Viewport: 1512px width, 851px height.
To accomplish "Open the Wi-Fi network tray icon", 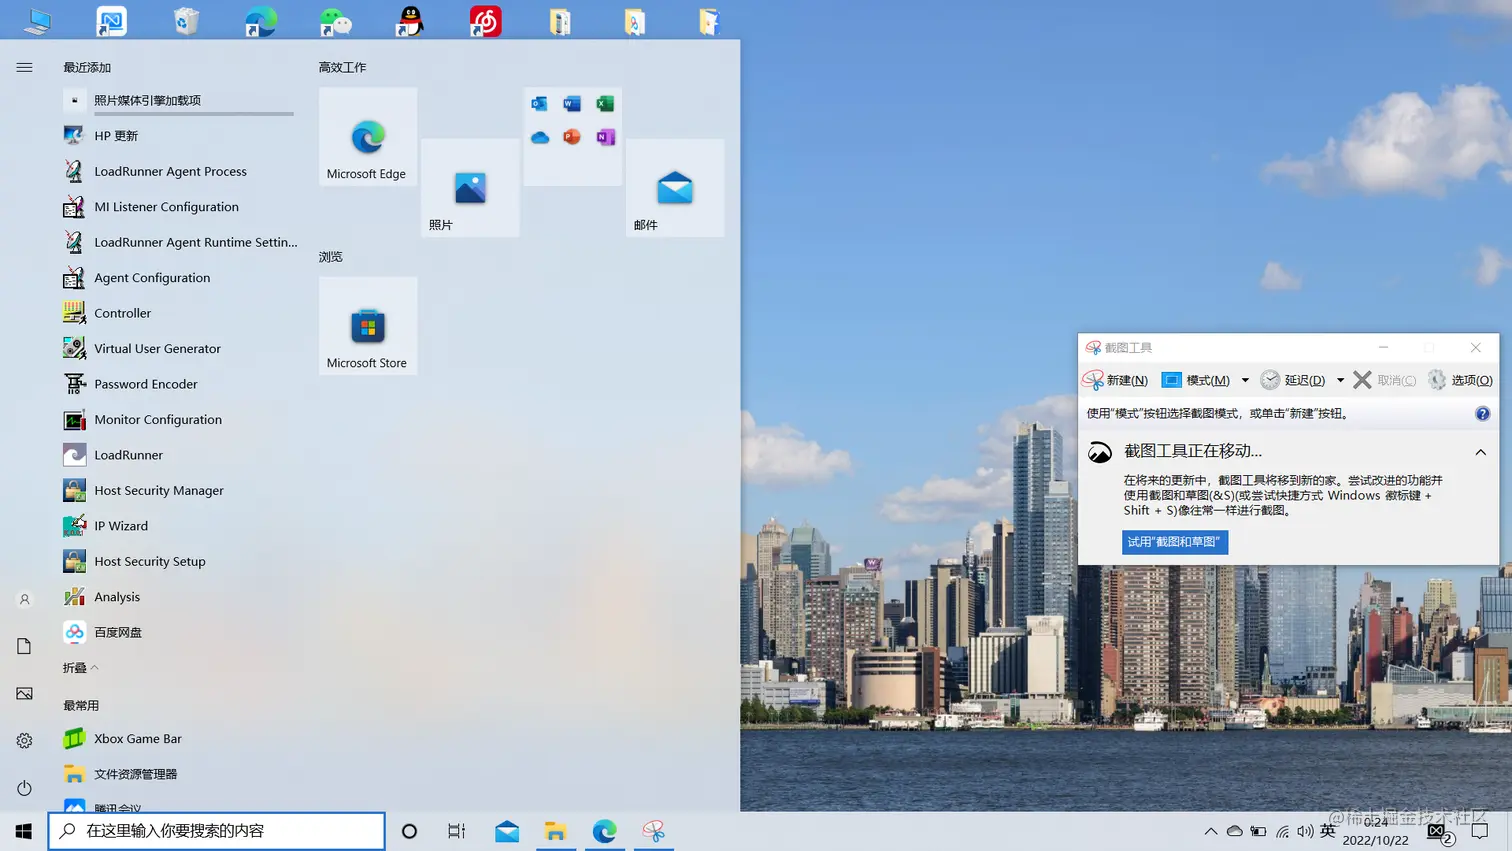I will (1282, 831).
